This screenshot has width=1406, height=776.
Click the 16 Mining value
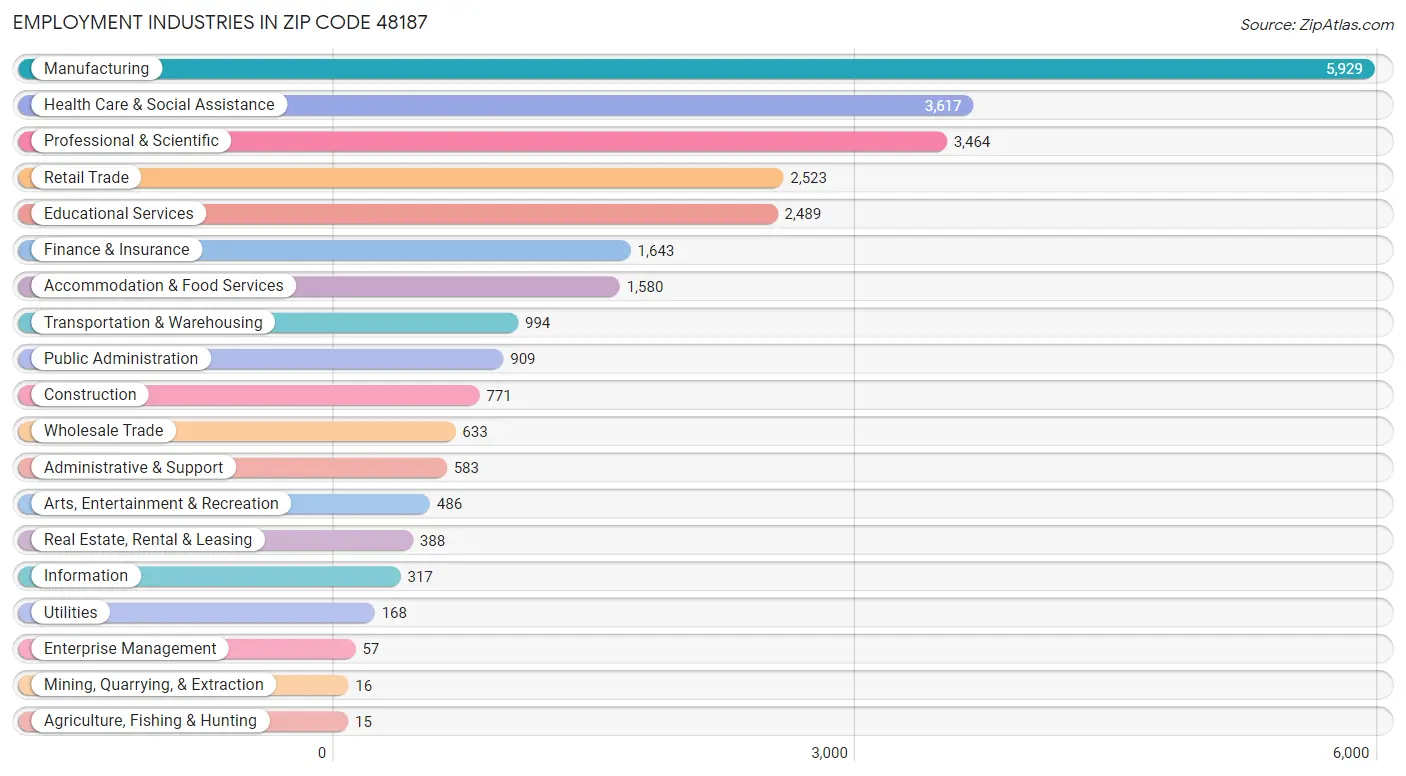pos(363,686)
